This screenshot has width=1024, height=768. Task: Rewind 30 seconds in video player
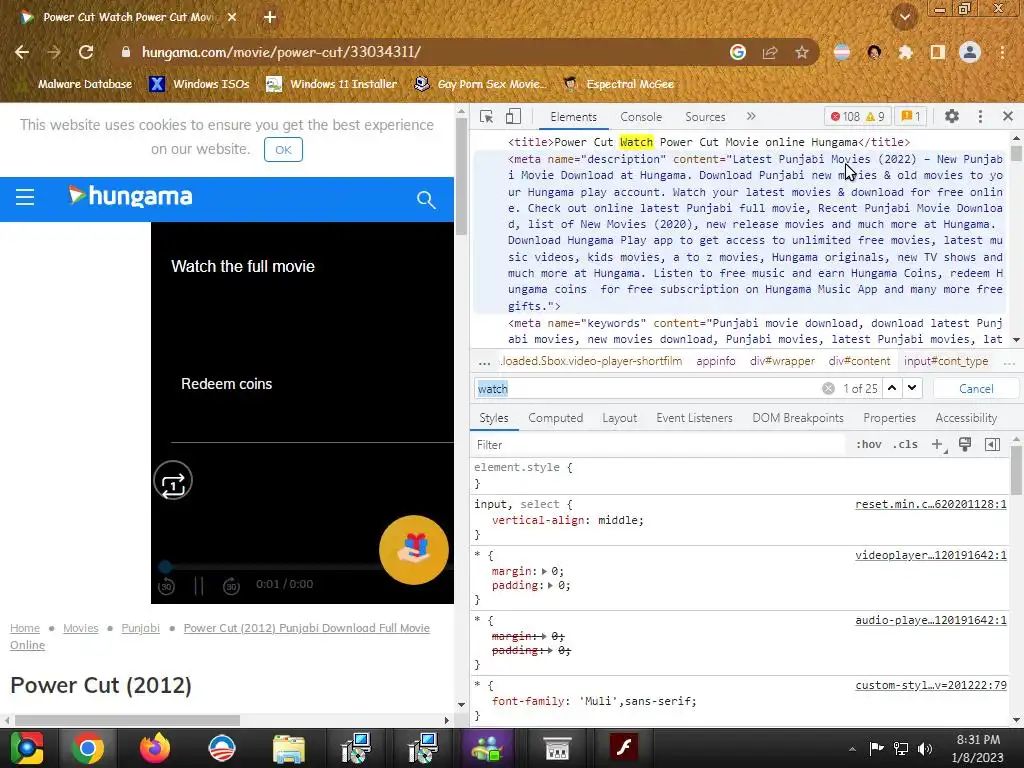coord(167,586)
